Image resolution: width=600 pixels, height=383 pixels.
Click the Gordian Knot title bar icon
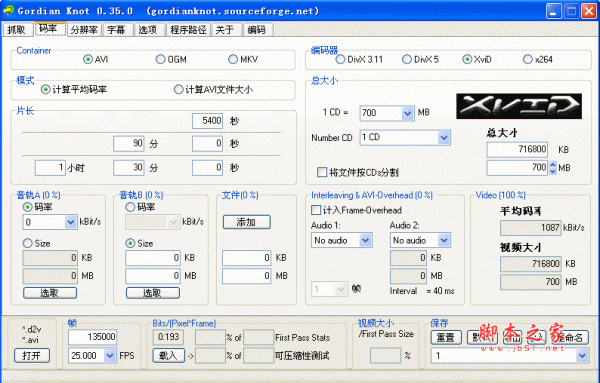coord(8,11)
